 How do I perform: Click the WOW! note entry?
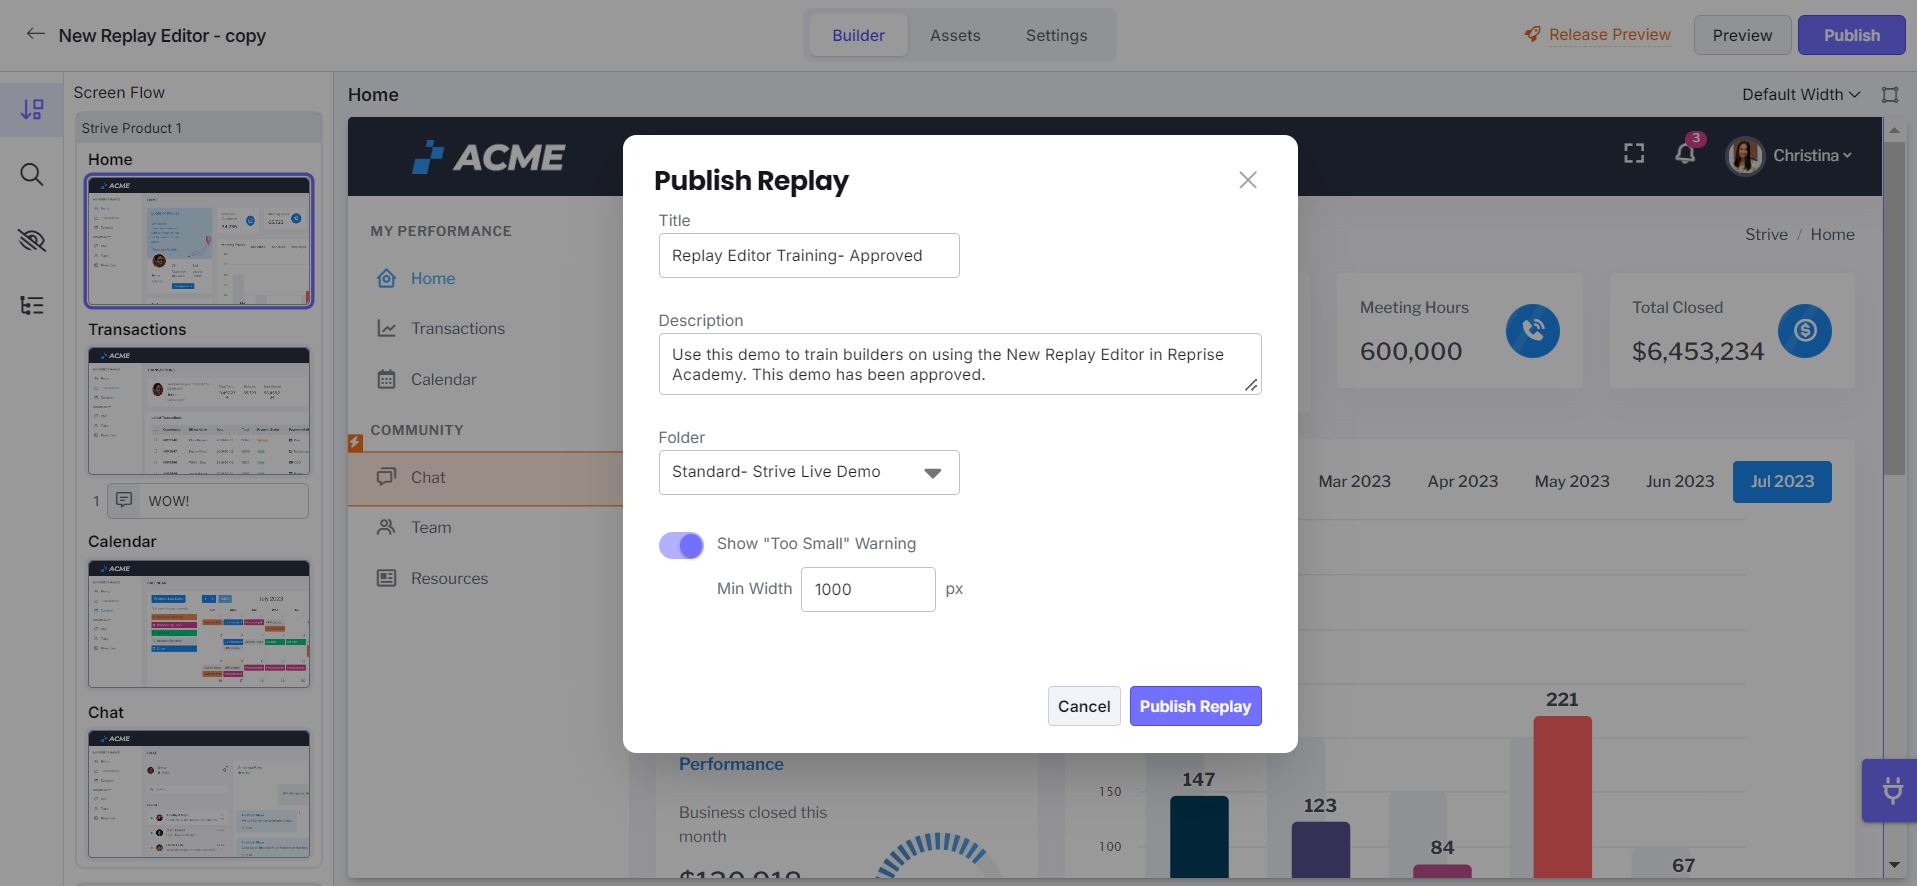point(208,501)
